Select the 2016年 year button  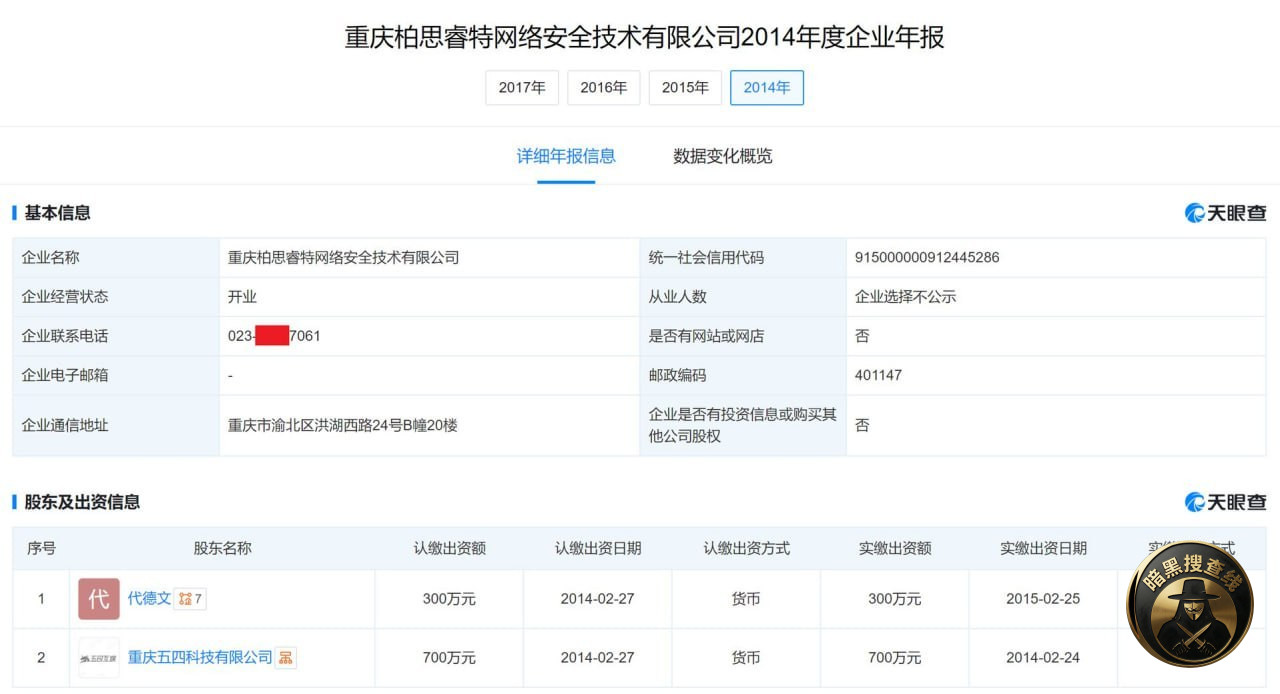604,87
